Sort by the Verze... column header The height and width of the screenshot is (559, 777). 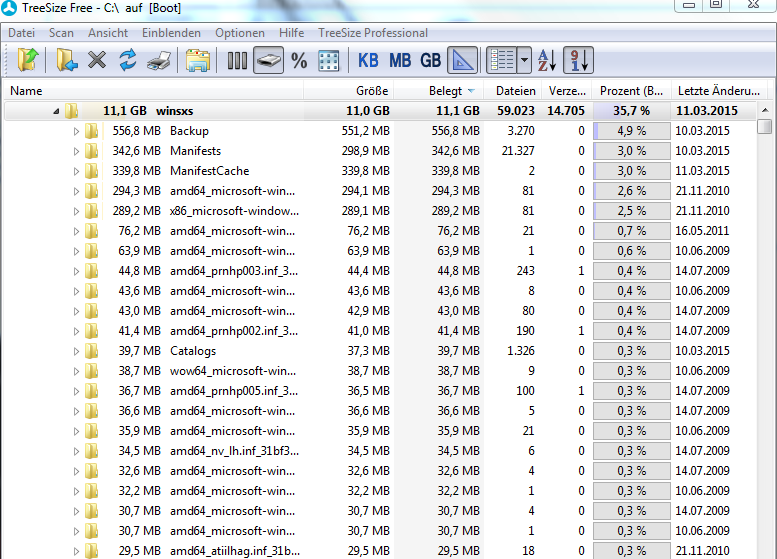point(567,91)
